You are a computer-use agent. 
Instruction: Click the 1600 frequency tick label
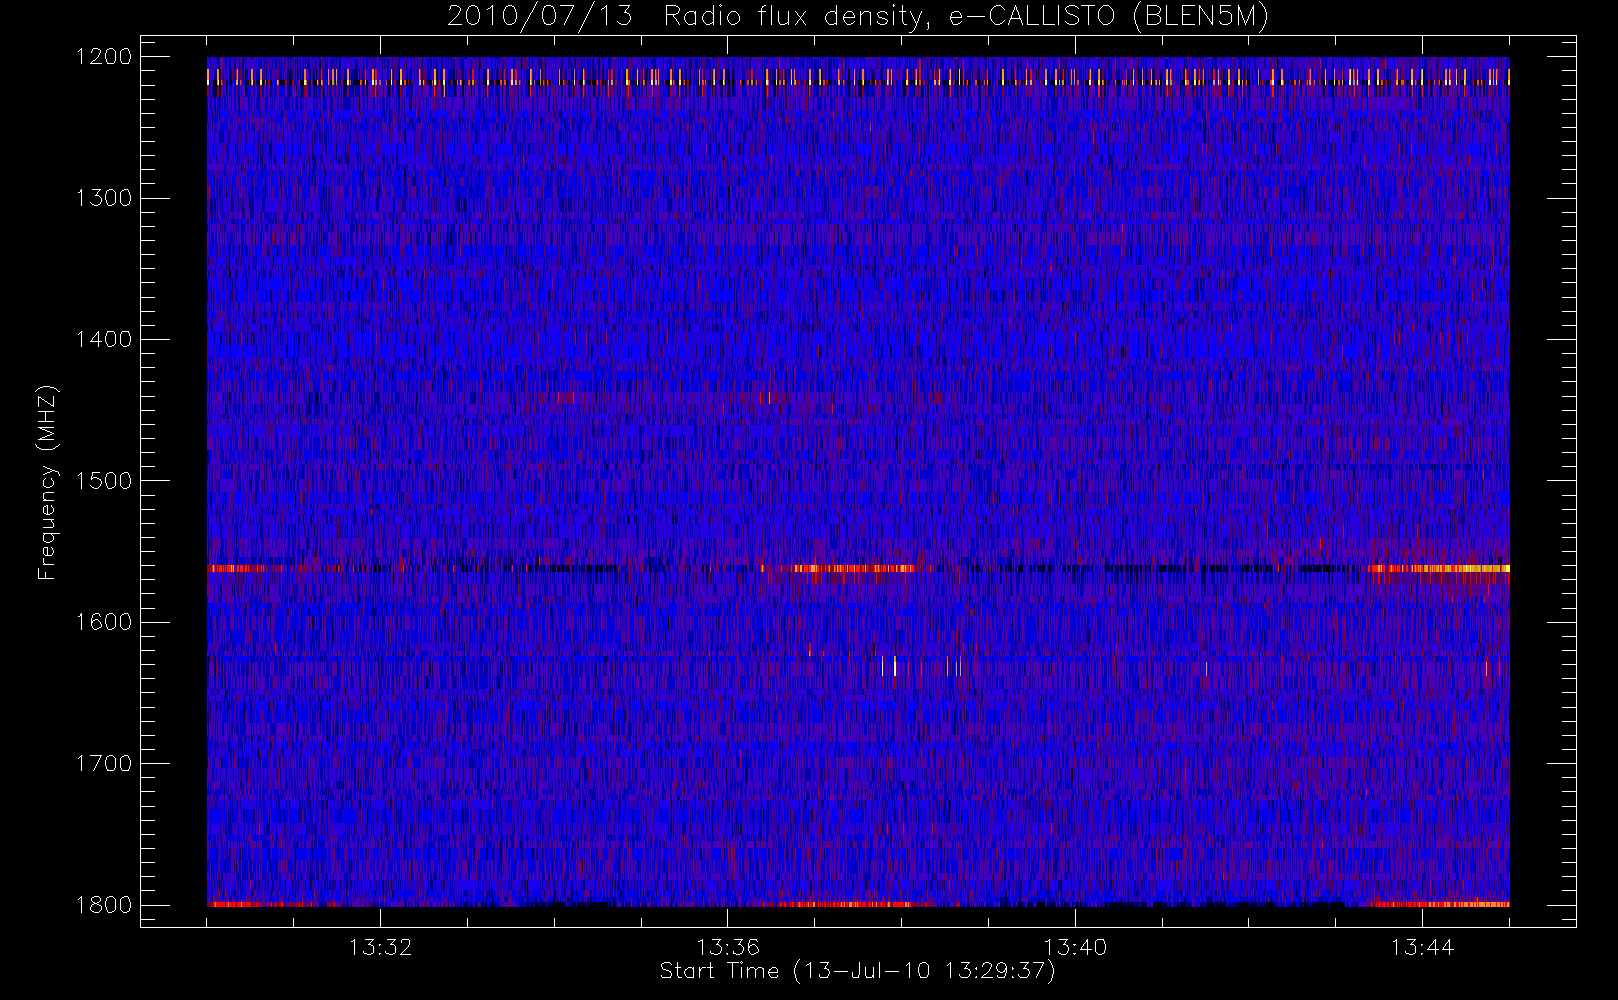click(104, 622)
